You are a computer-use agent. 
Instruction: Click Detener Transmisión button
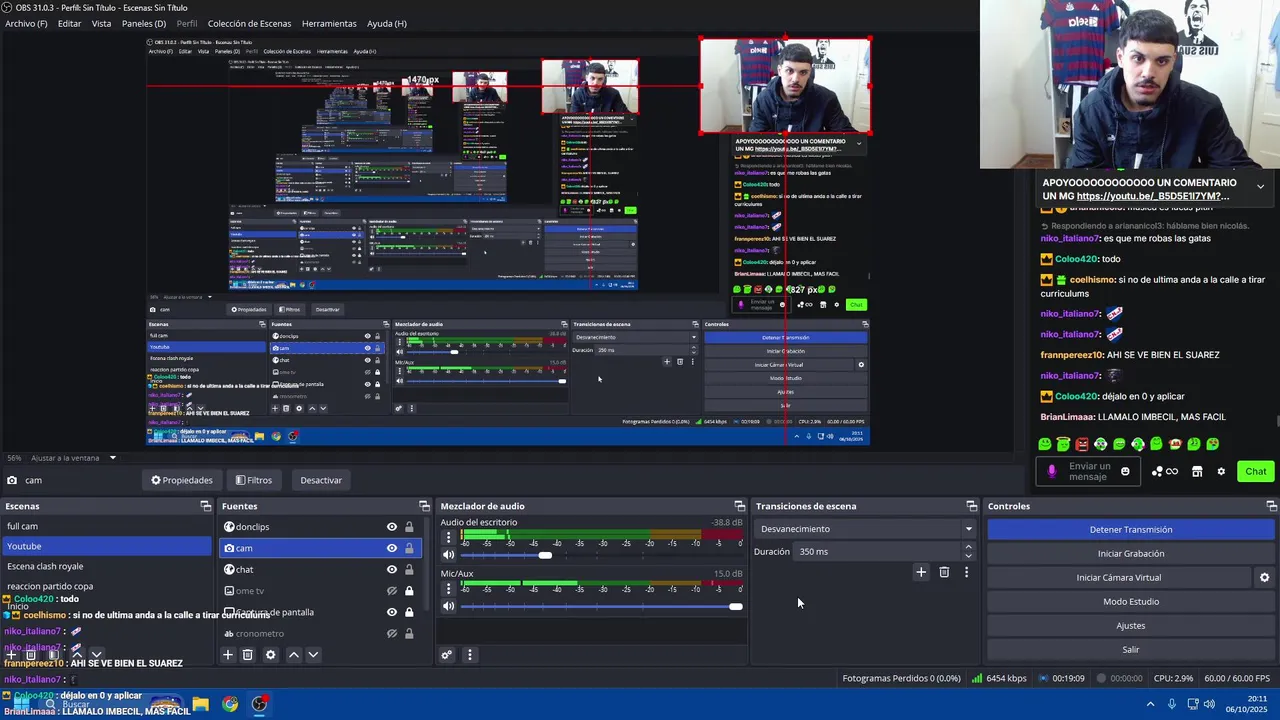point(1131,529)
